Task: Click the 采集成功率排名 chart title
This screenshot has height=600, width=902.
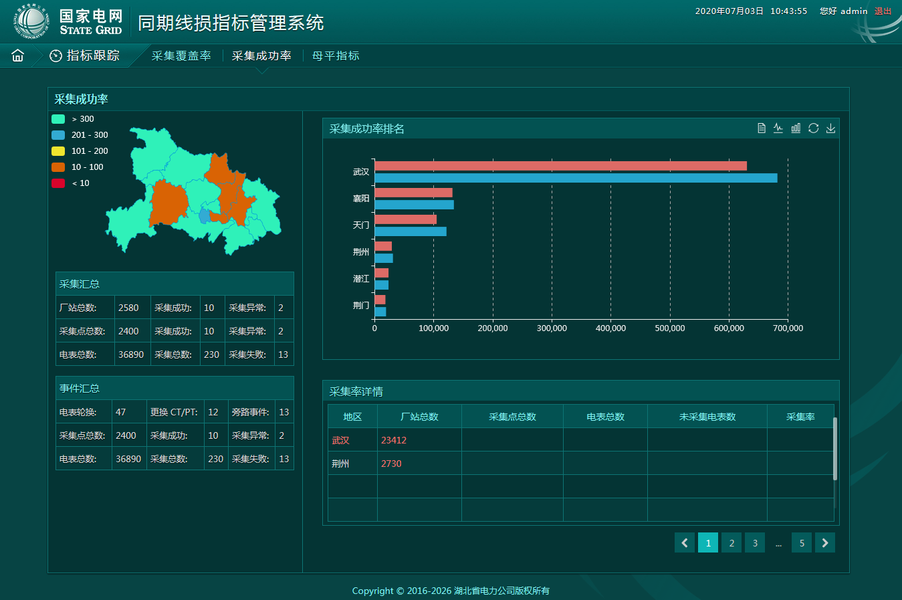Action: 367,129
